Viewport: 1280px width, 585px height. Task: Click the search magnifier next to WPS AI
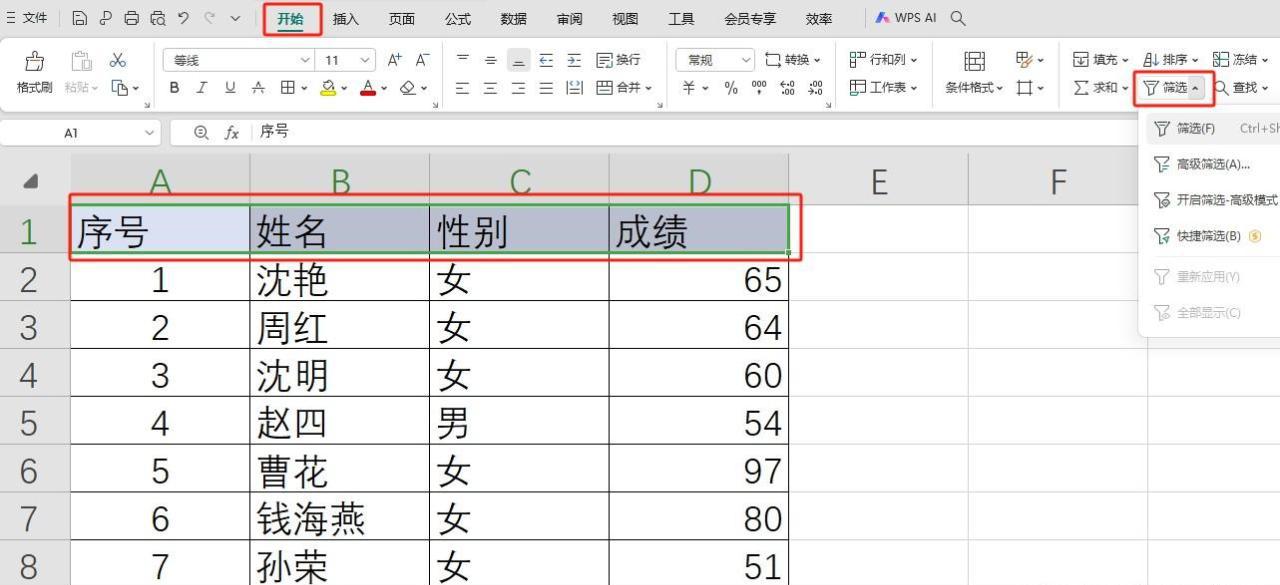pos(958,18)
